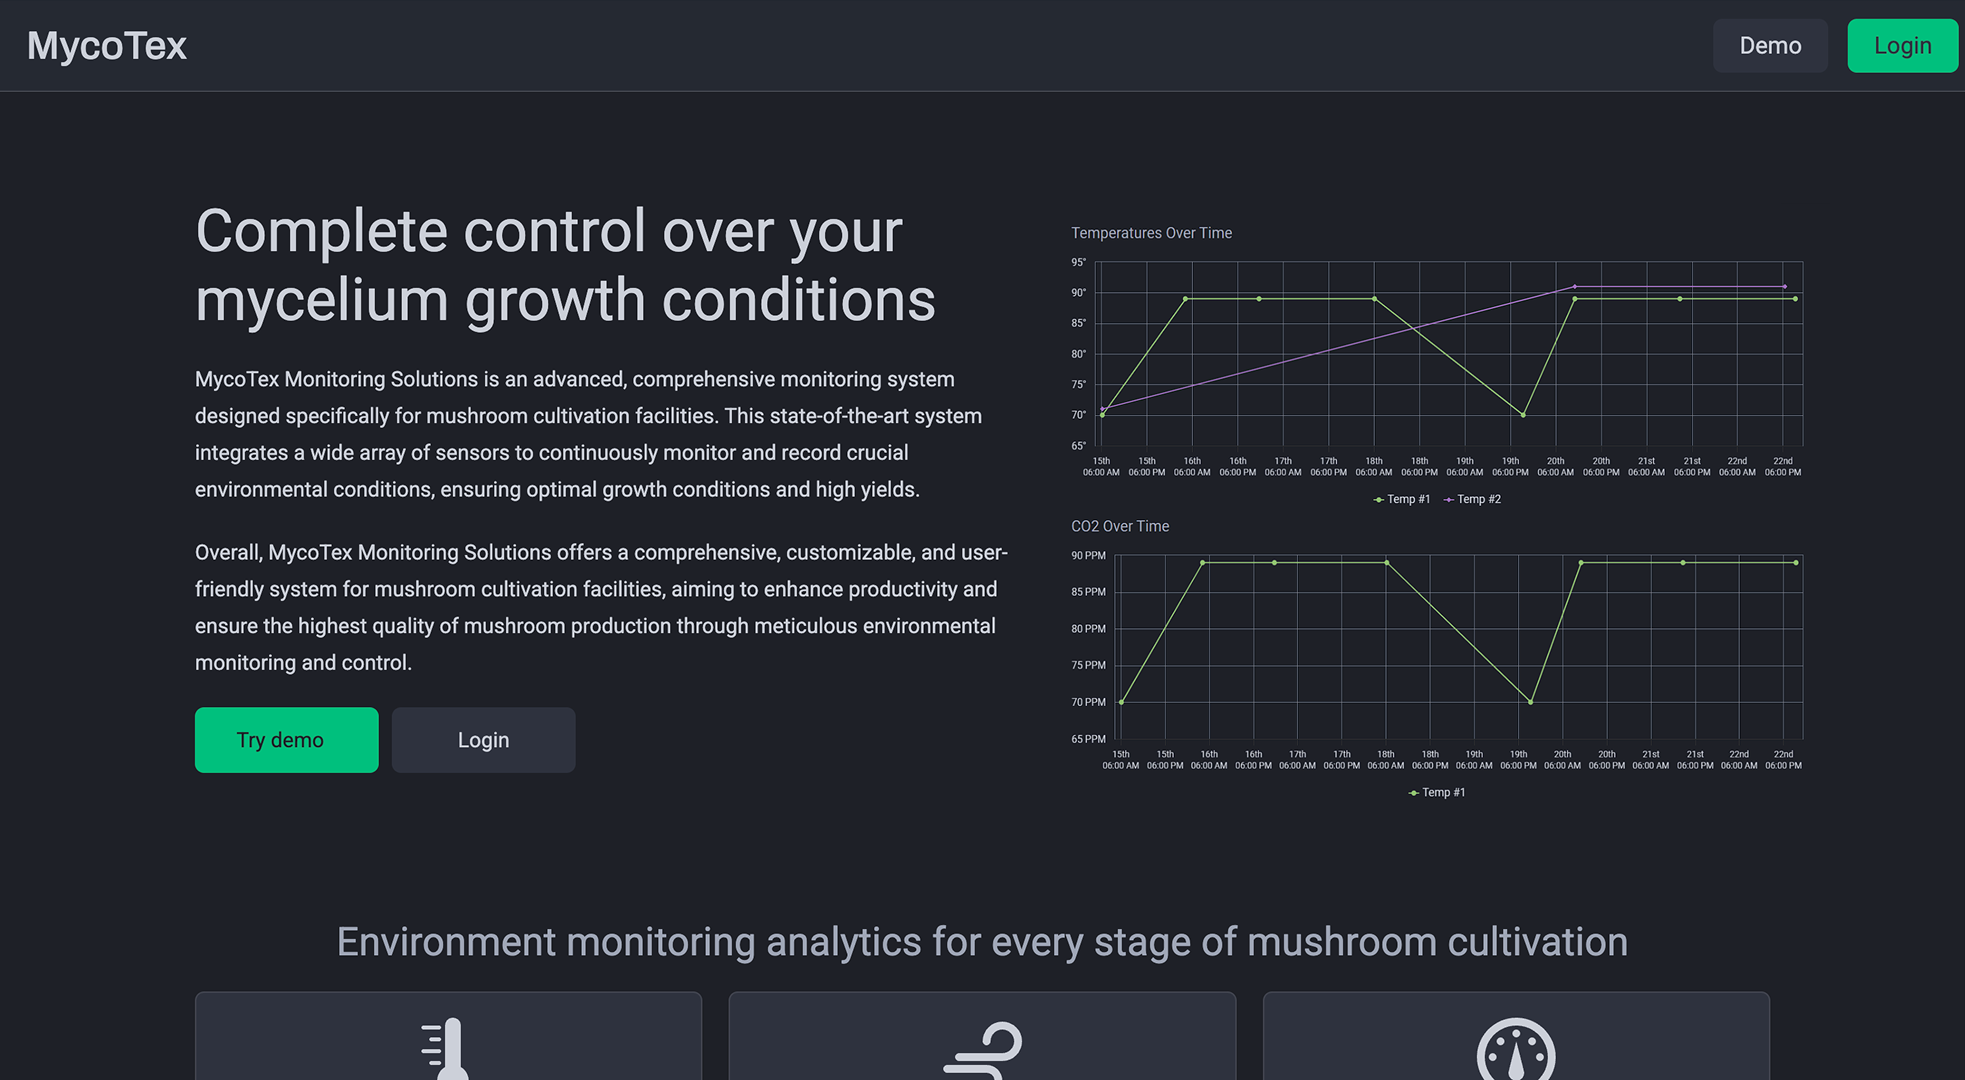Click the "Complete control" main headline
Image resolution: width=1965 pixels, height=1080 pixels.
click(x=565, y=265)
